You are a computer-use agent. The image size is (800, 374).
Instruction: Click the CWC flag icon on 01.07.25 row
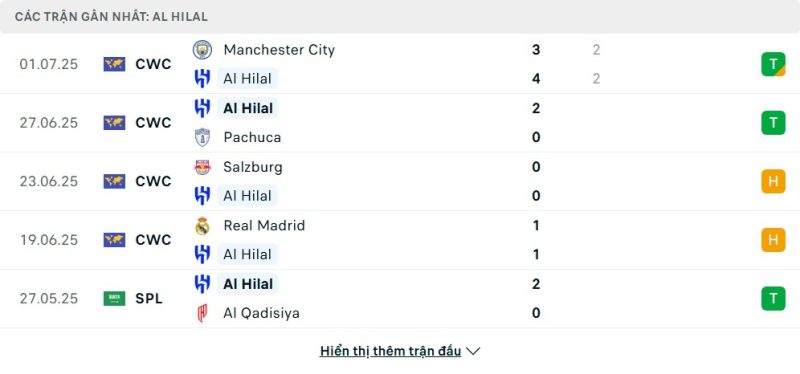[x=114, y=64]
